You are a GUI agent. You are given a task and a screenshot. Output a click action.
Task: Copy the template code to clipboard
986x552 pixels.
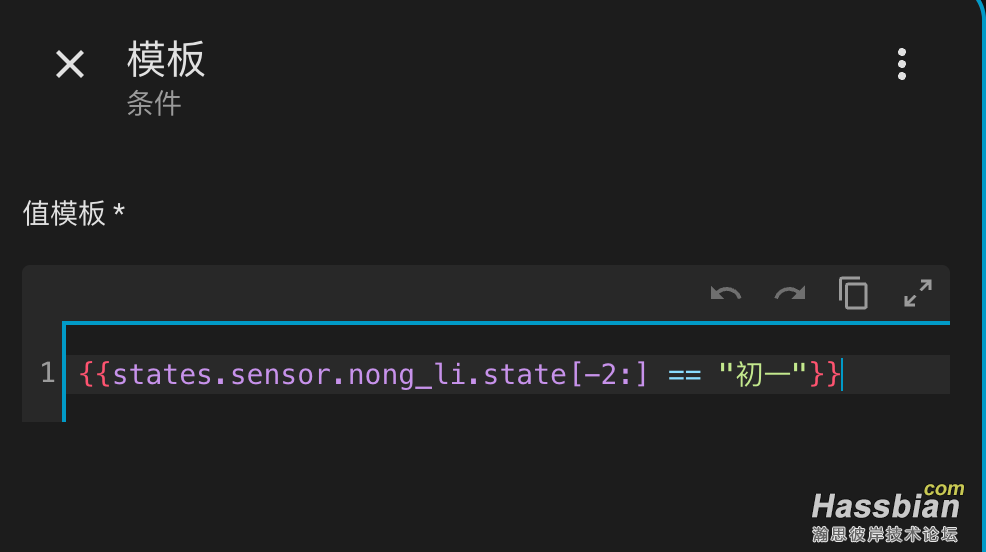point(853,293)
